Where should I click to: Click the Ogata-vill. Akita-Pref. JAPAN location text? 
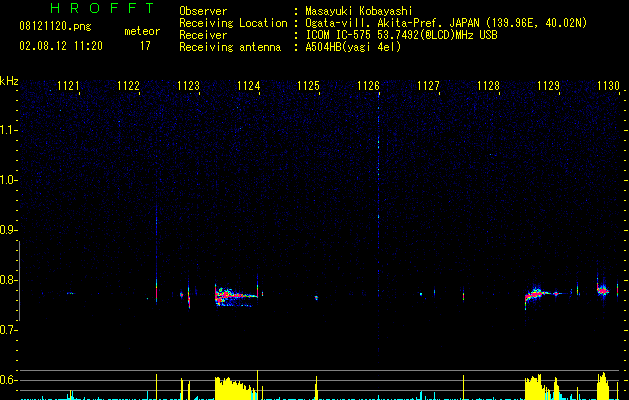(x=446, y=23)
